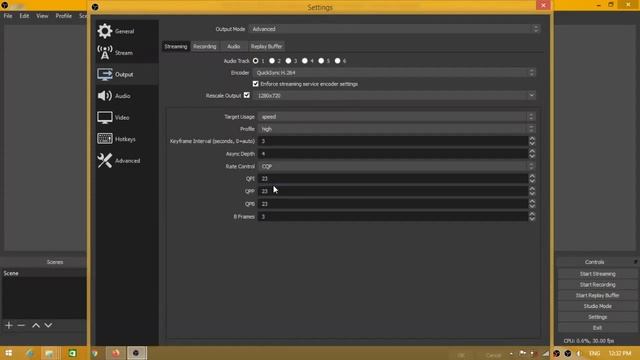Viewport: 640px width, 360px height.
Task: Open Rate Control dropdown
Action: point(396,167)
